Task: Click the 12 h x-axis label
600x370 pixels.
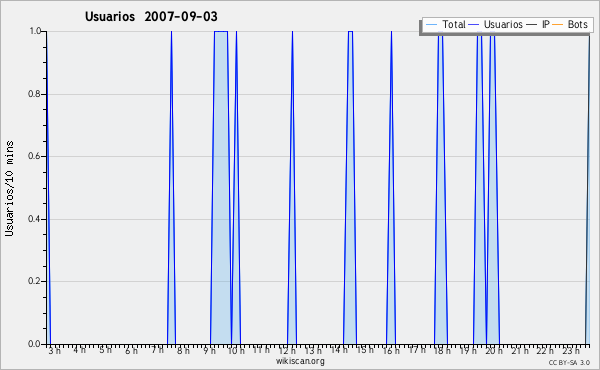Action: [287, 350]
